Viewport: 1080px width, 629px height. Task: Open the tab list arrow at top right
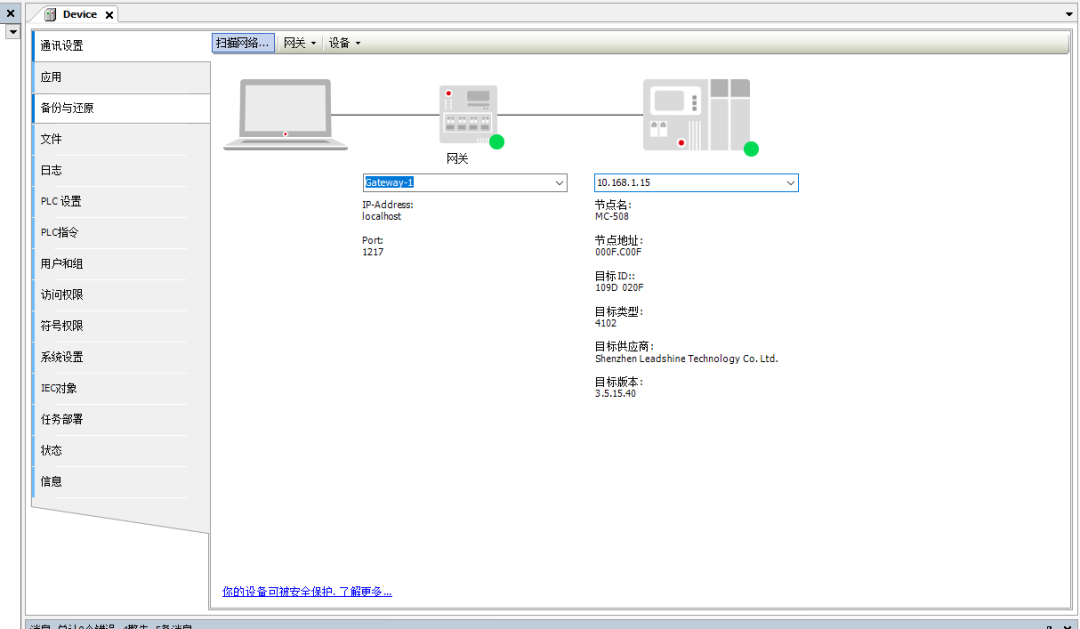click(1069, 15)
